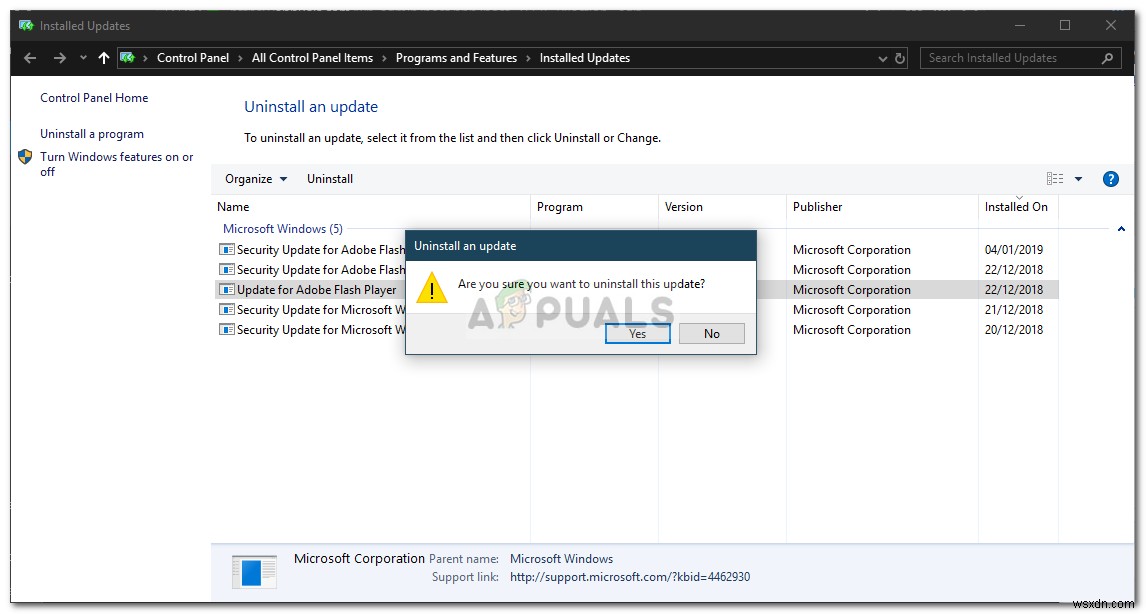Click the Control Panel icon in the breadcrumb bar
The width and height of the screenshot is (1146, 614).
tap(128, 58)
